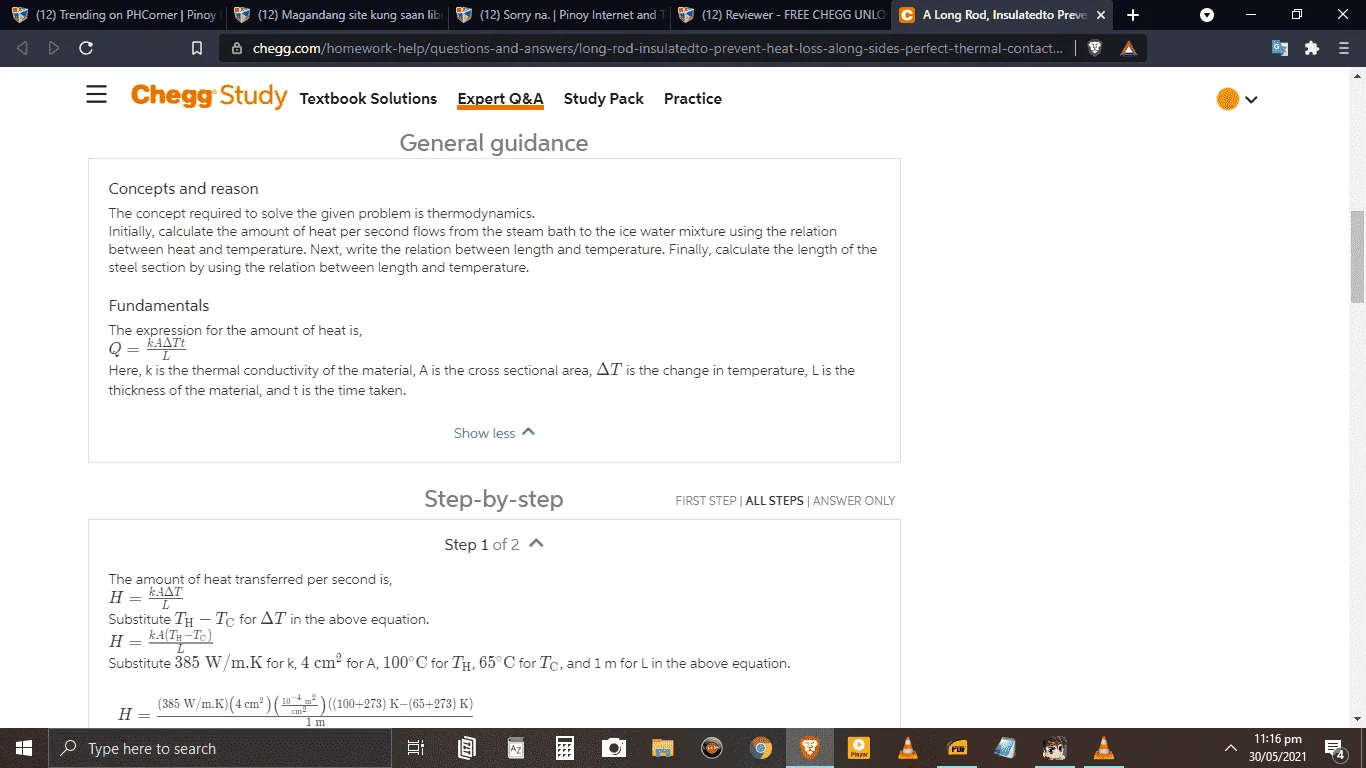Open the Camera taskbar app
This screenshot has height=768, width=1366.
(614, 748)
